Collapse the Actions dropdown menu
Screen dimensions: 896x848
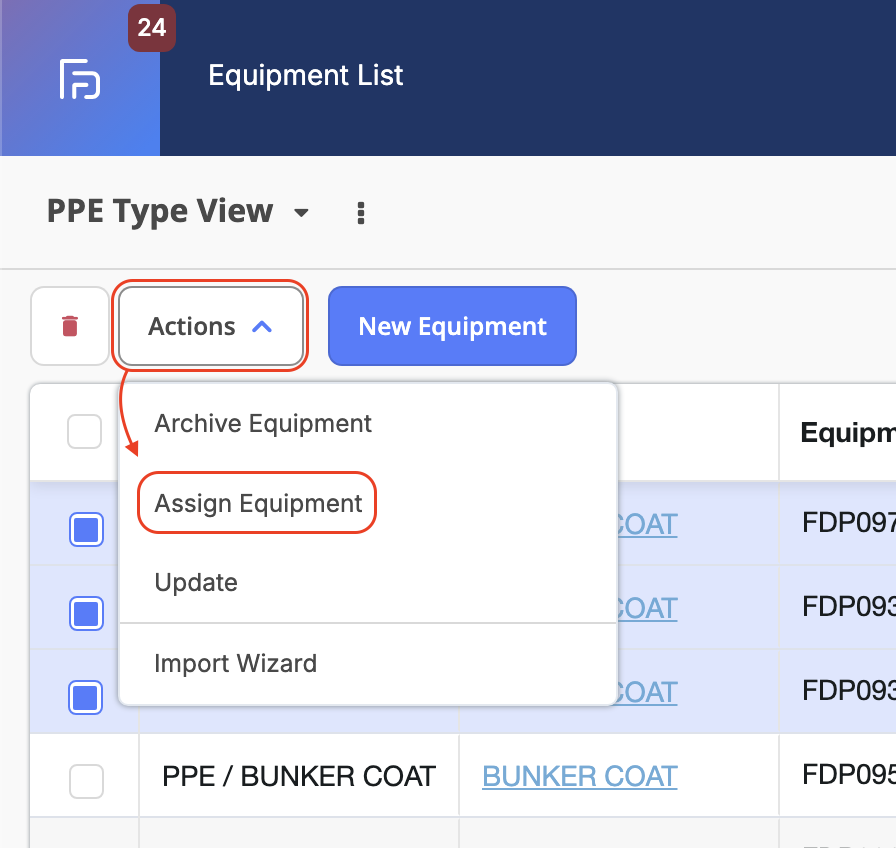(210, 326)
